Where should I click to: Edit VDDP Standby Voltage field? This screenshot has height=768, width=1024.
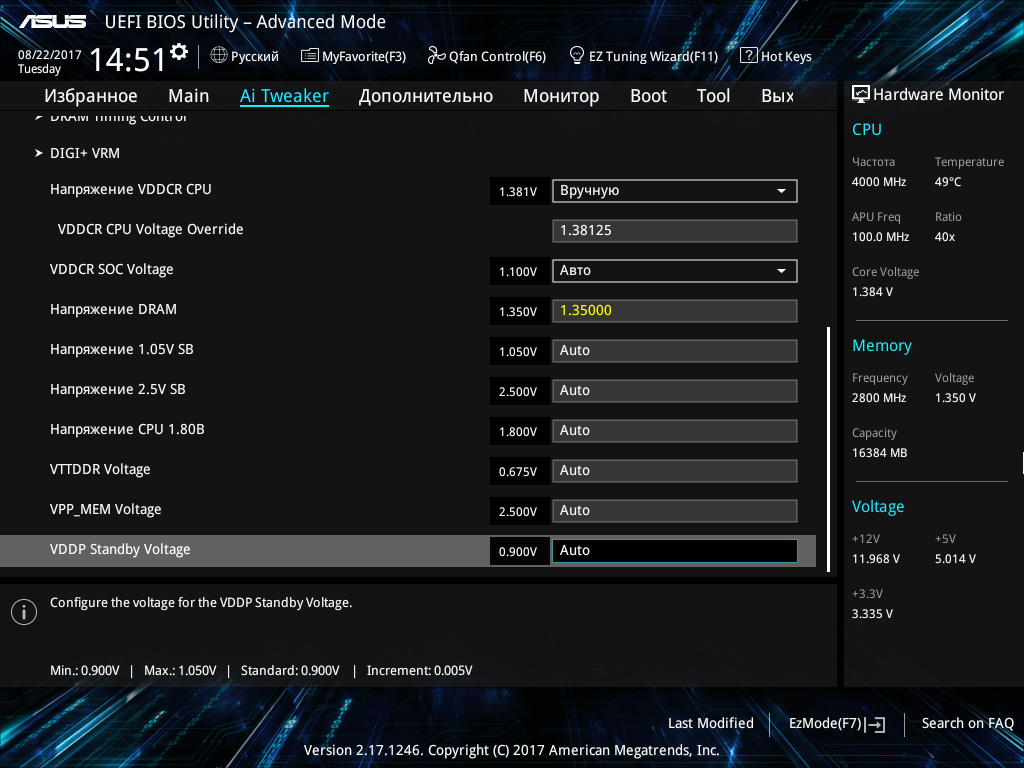pos(675,551)
